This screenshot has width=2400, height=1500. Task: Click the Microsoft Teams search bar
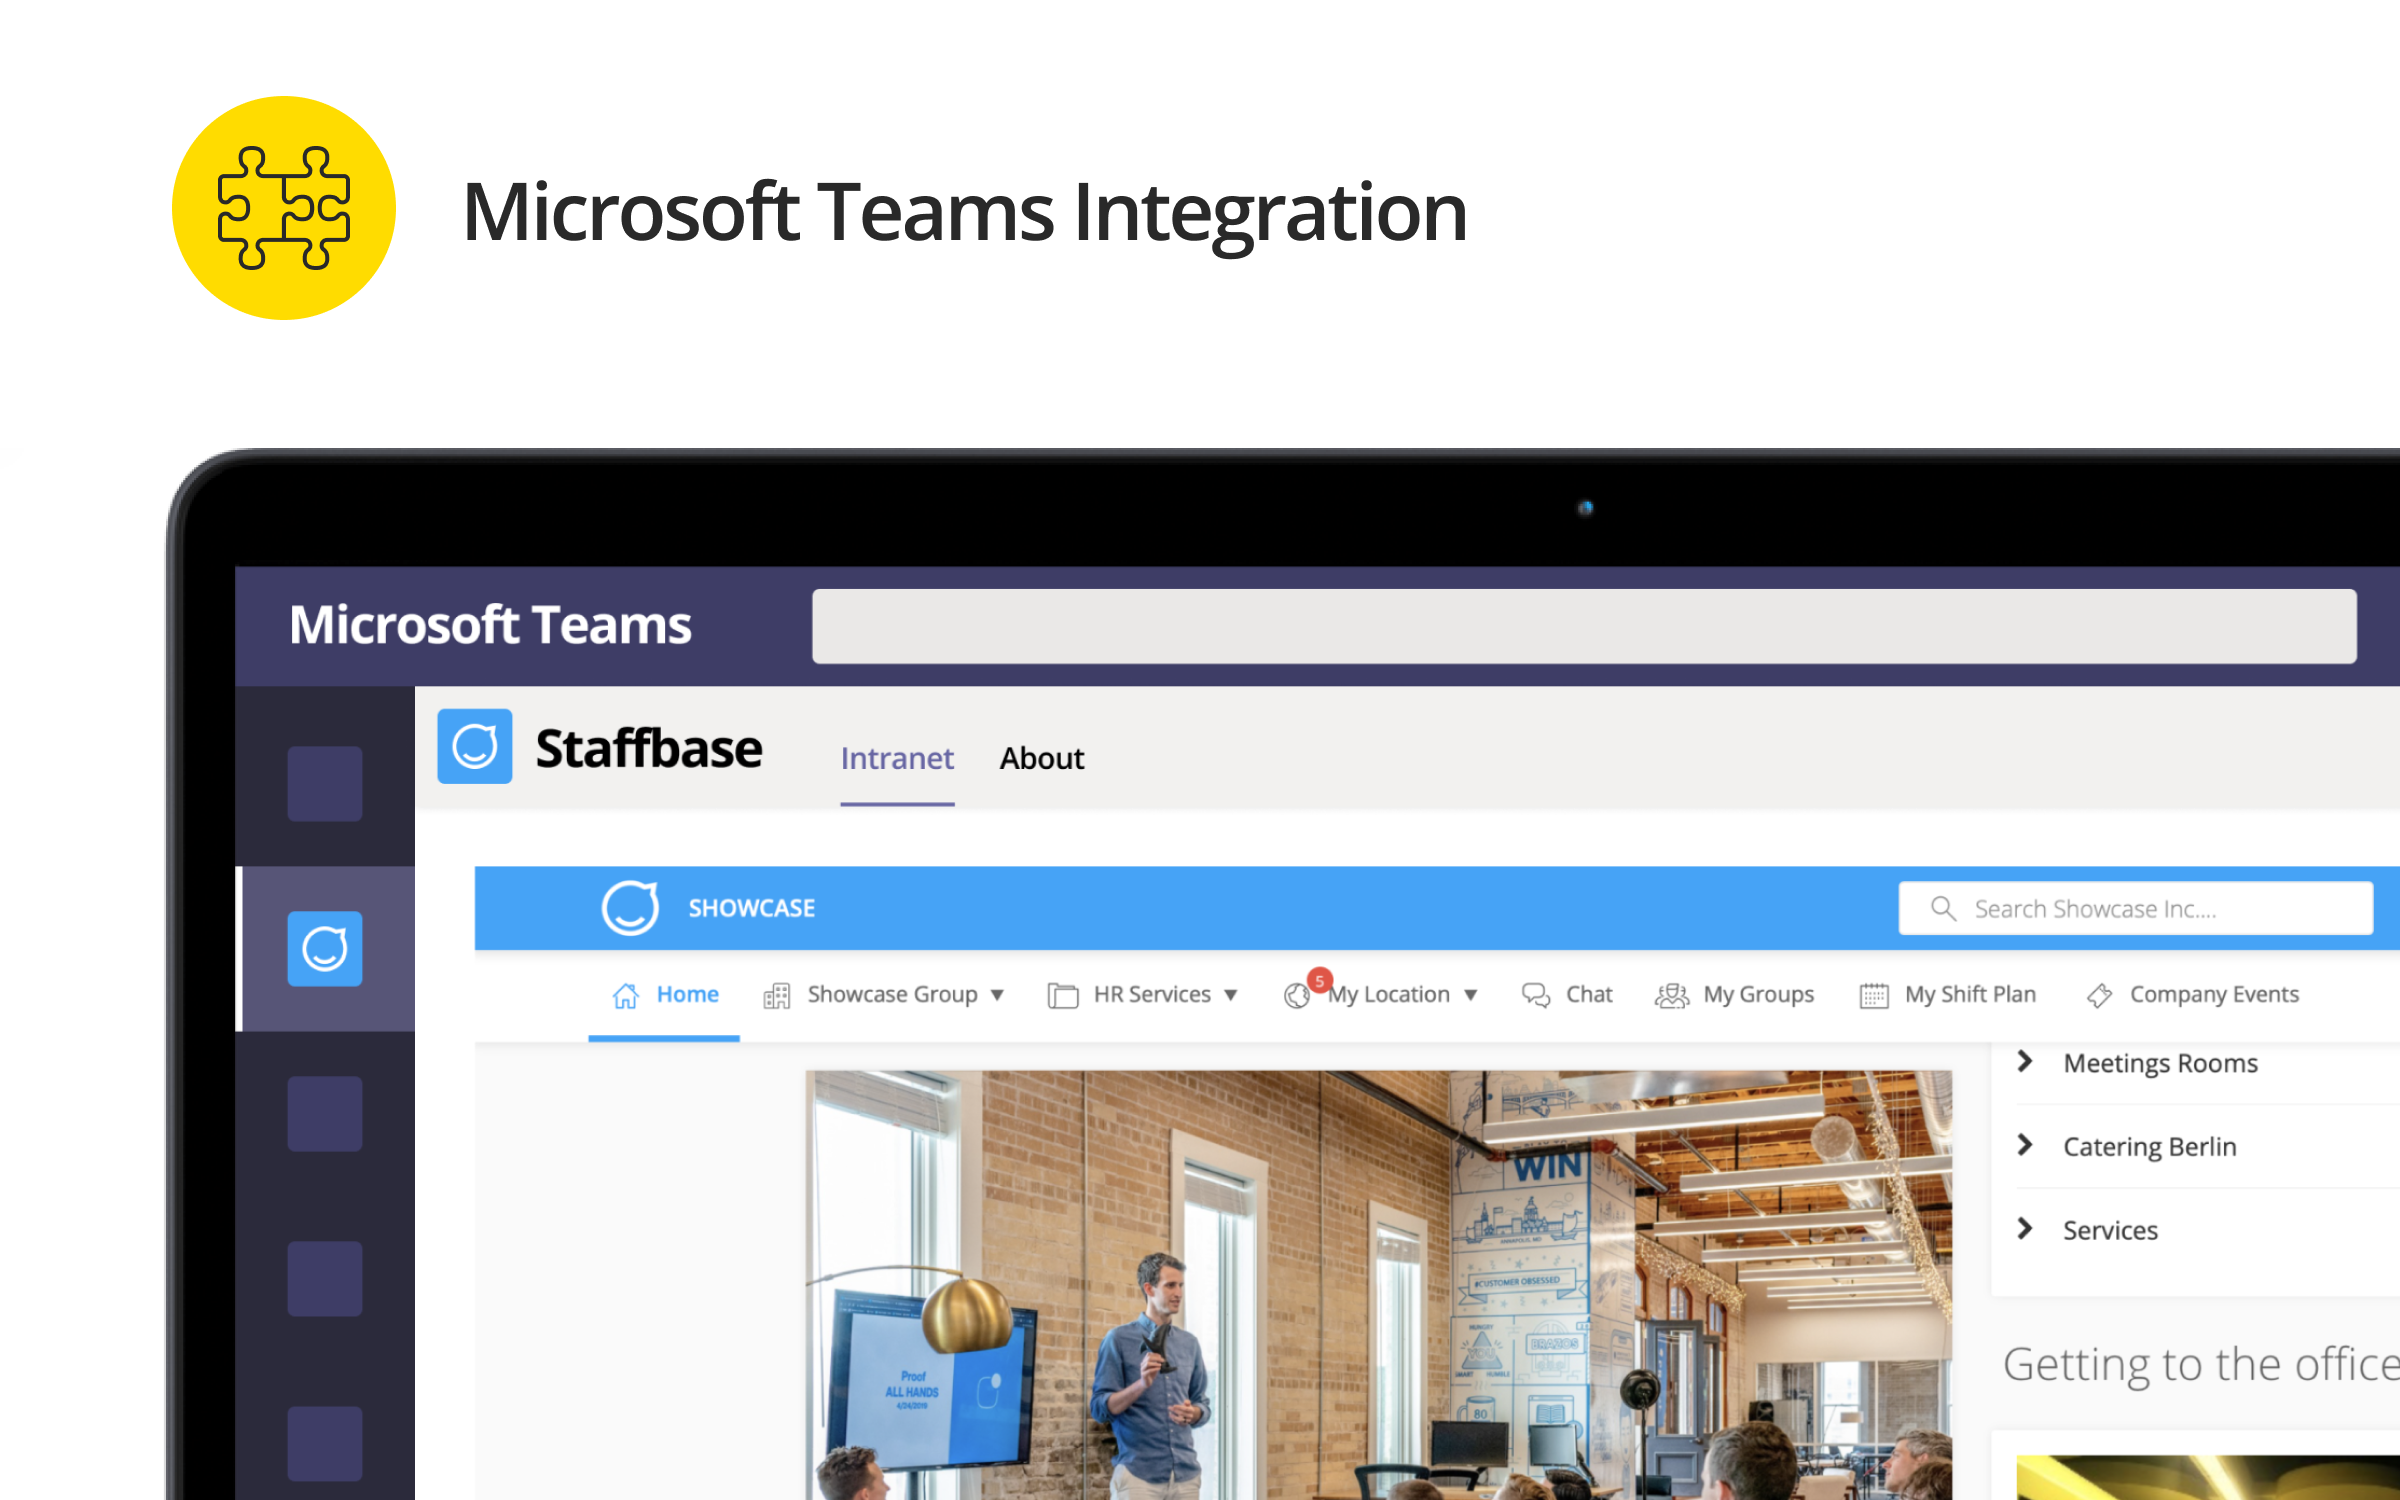(x=1584, y=626)
